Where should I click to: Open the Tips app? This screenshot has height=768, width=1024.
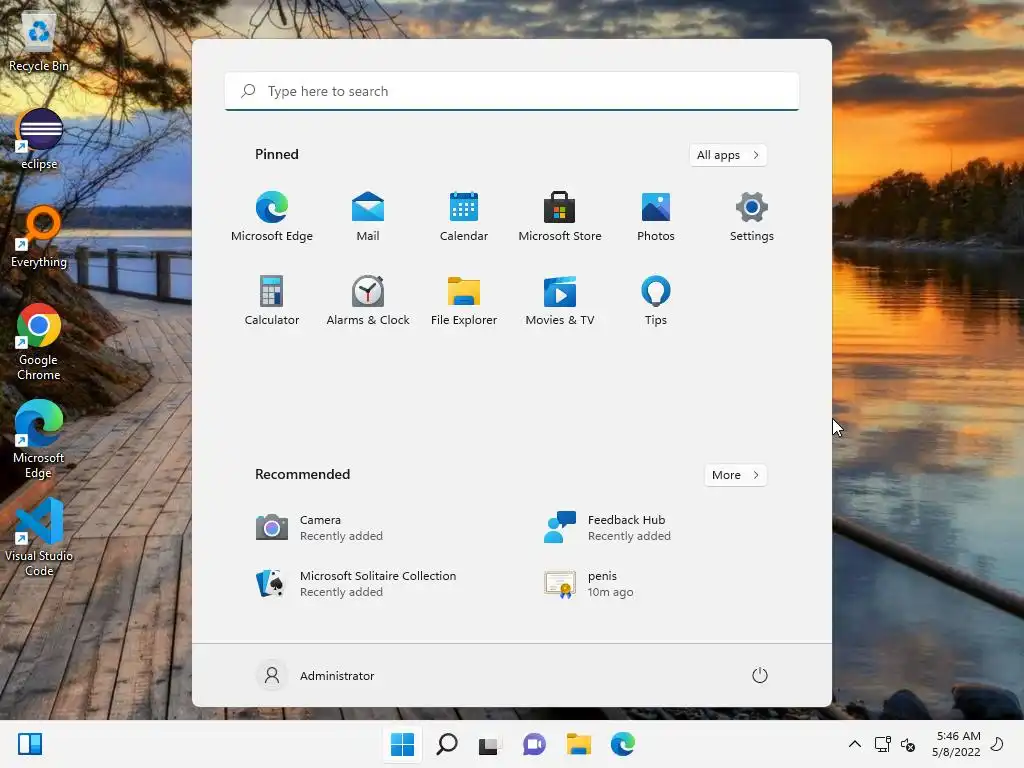click(656, 301)
